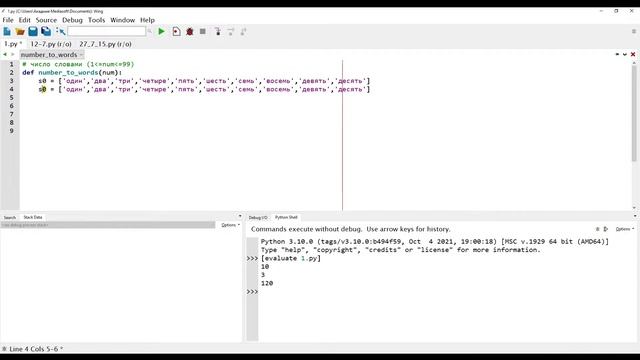Click the Step Into debugger icon
Image resolution: width=640 pixels, height=360 pixels.
(x=218, y=31)
